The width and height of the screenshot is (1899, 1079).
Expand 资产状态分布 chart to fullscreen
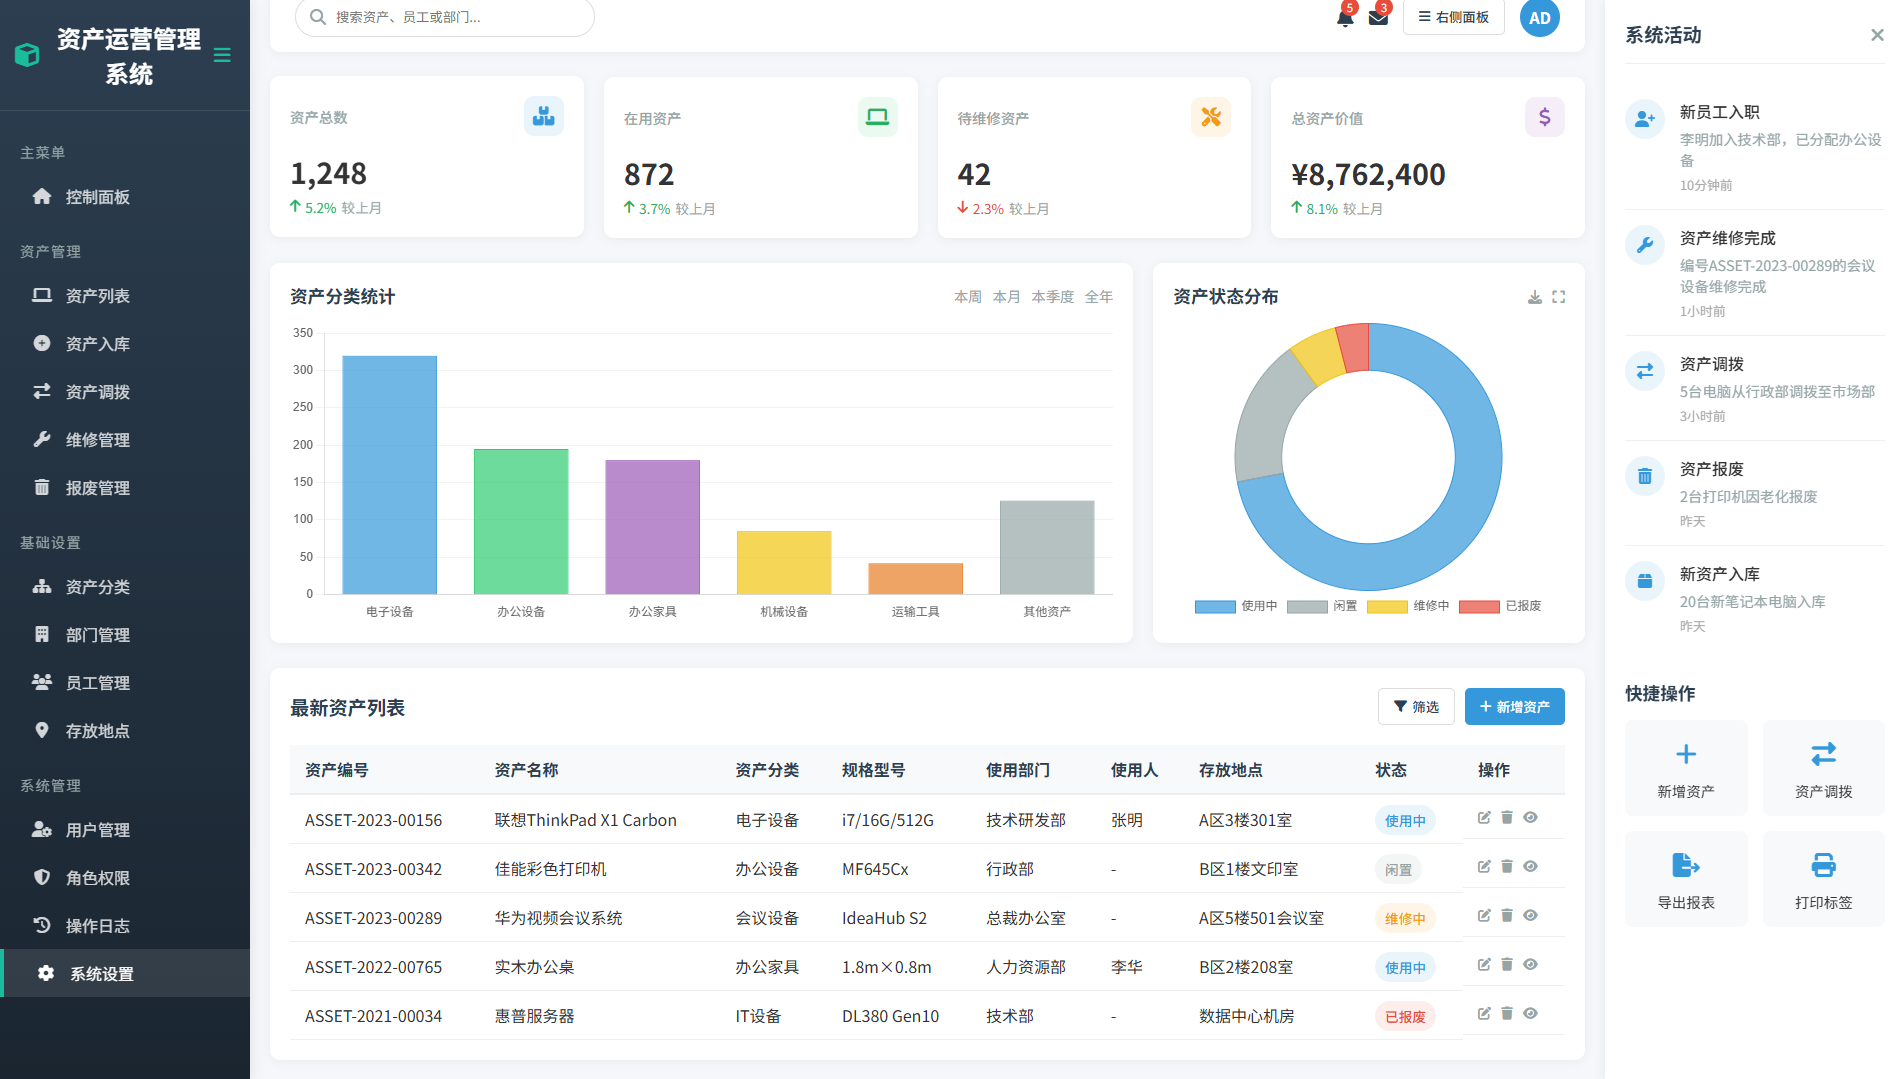[1558, 297]
